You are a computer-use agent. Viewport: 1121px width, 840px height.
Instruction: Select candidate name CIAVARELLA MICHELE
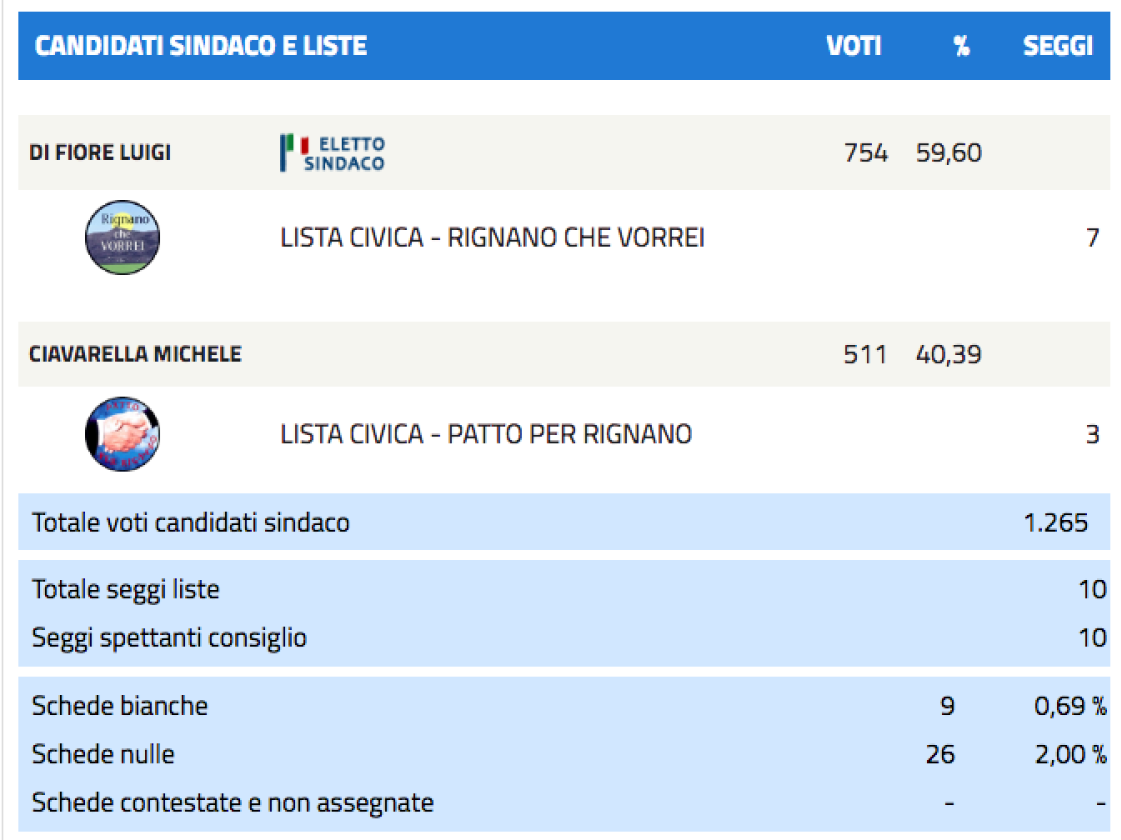(135, 354)
